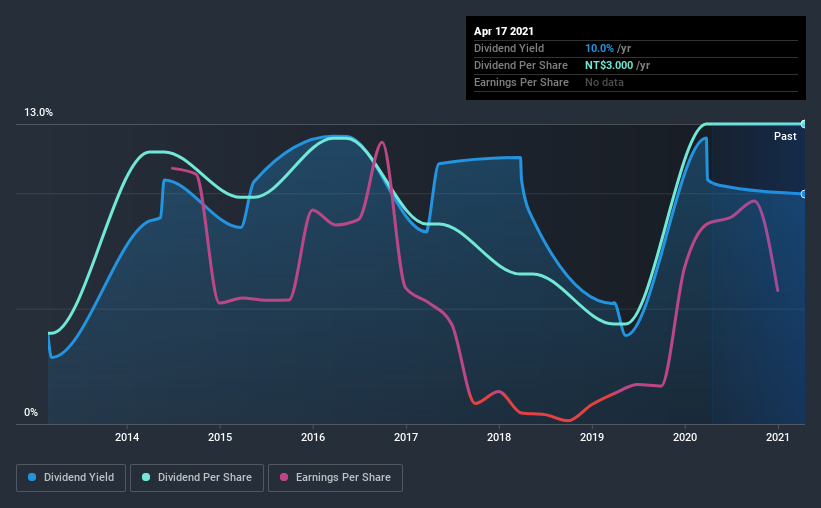Click the NT$3.000 dividend per share value

tap(609, 65)
